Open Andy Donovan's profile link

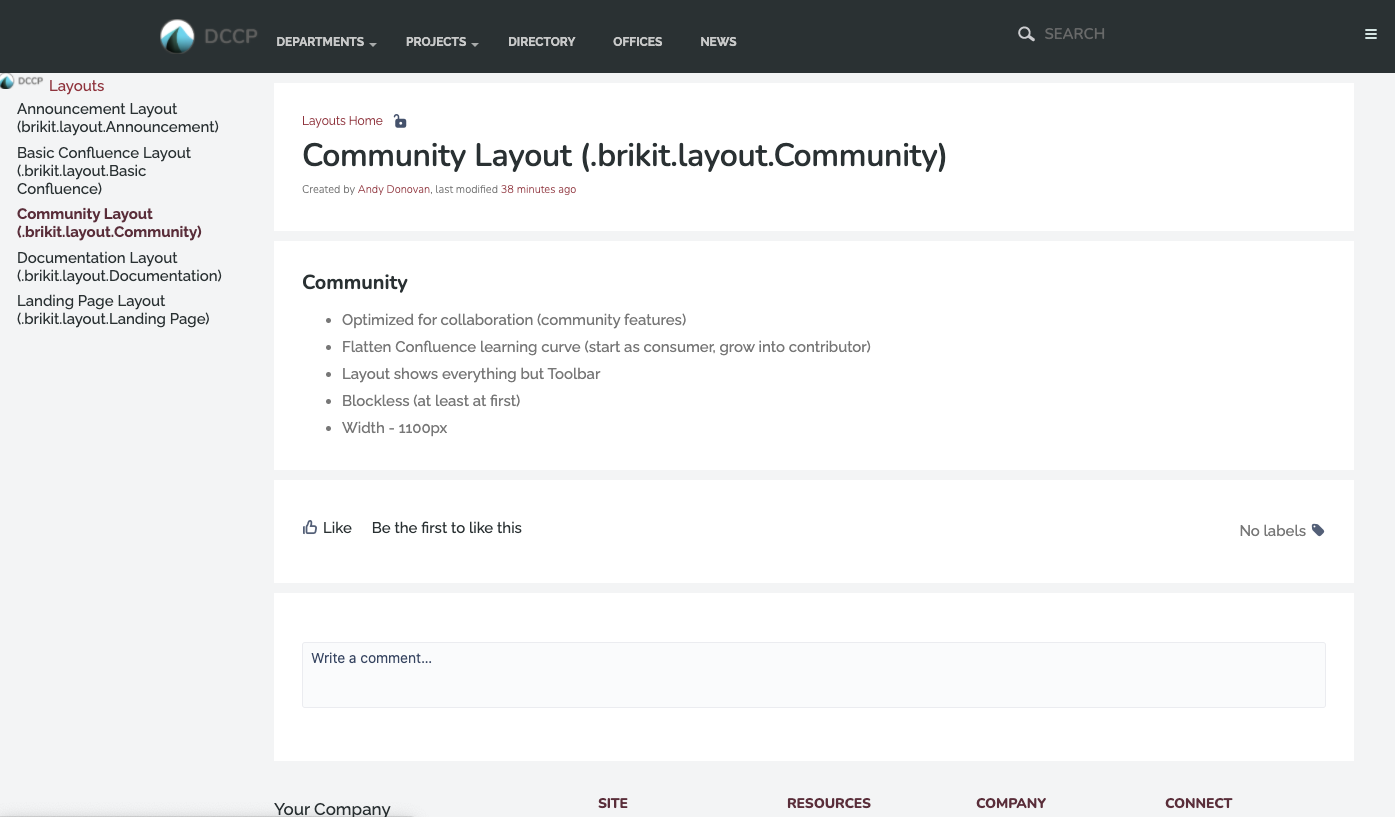point(394,189)
